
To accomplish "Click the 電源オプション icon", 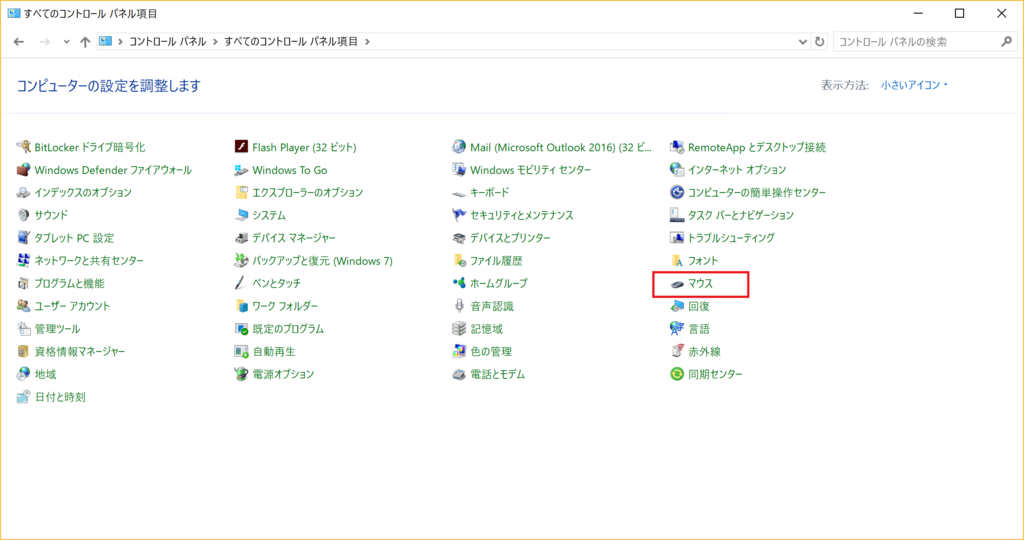I will click(242, 374).
